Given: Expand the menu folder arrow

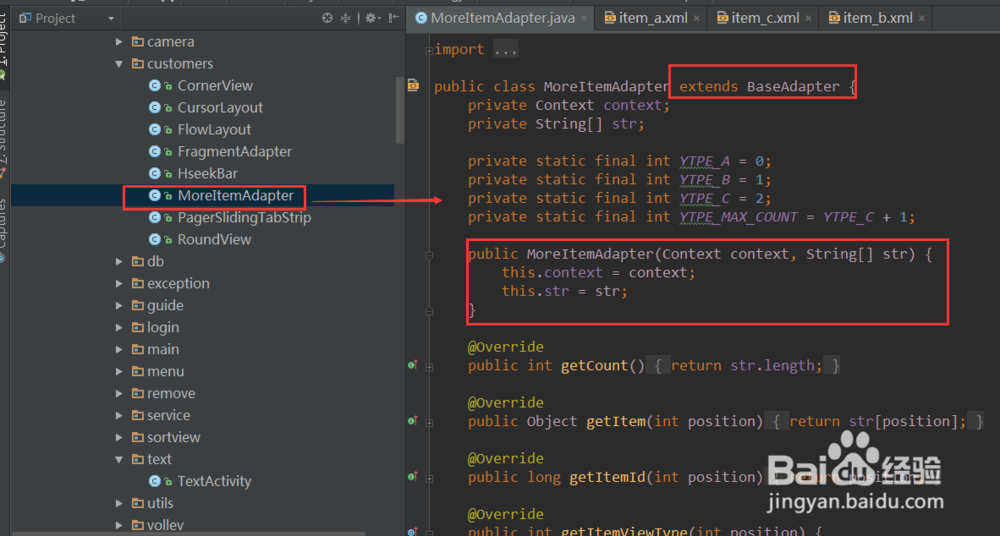Looking at the screenshot, I should 119,371.
